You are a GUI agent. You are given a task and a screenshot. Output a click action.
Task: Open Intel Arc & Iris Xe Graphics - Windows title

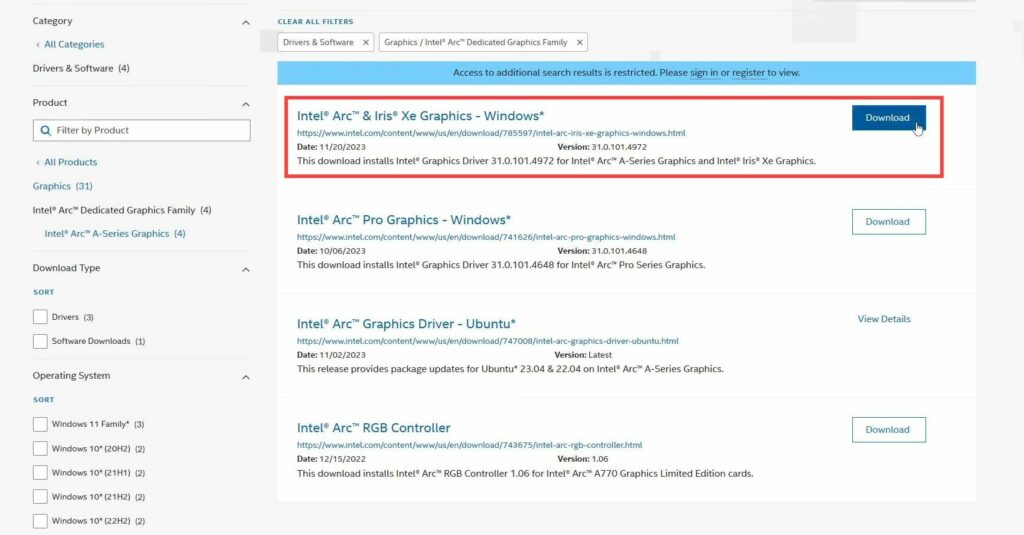[x=421, y=116]
